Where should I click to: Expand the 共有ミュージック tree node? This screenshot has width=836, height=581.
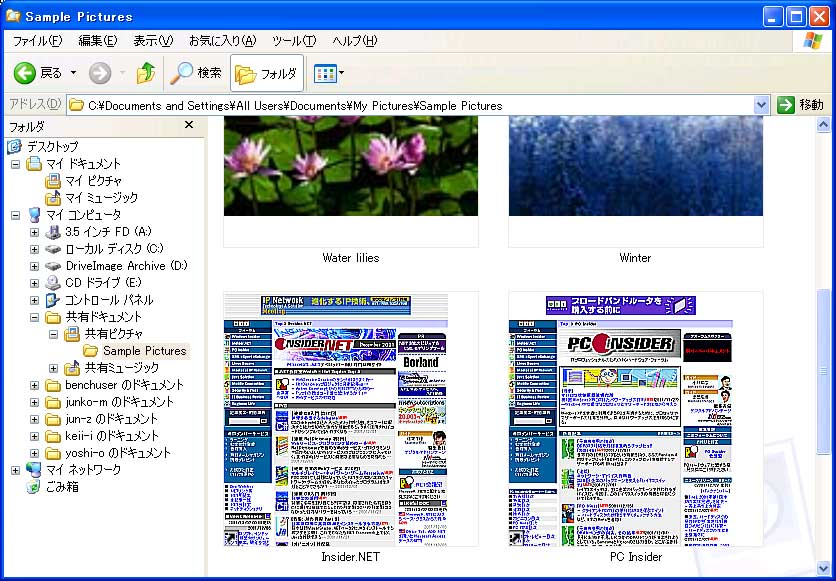(53, 368)
